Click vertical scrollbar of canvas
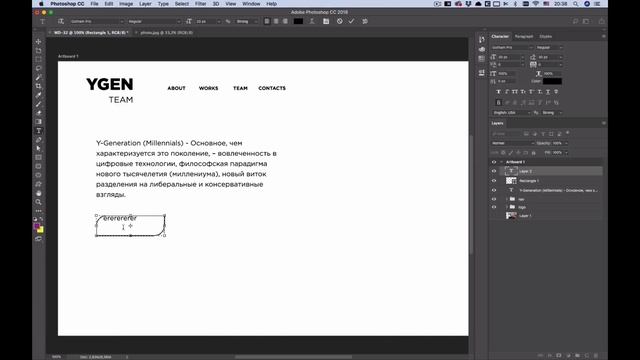This screenshot has height=360, width=640. [x=471, y=194]
